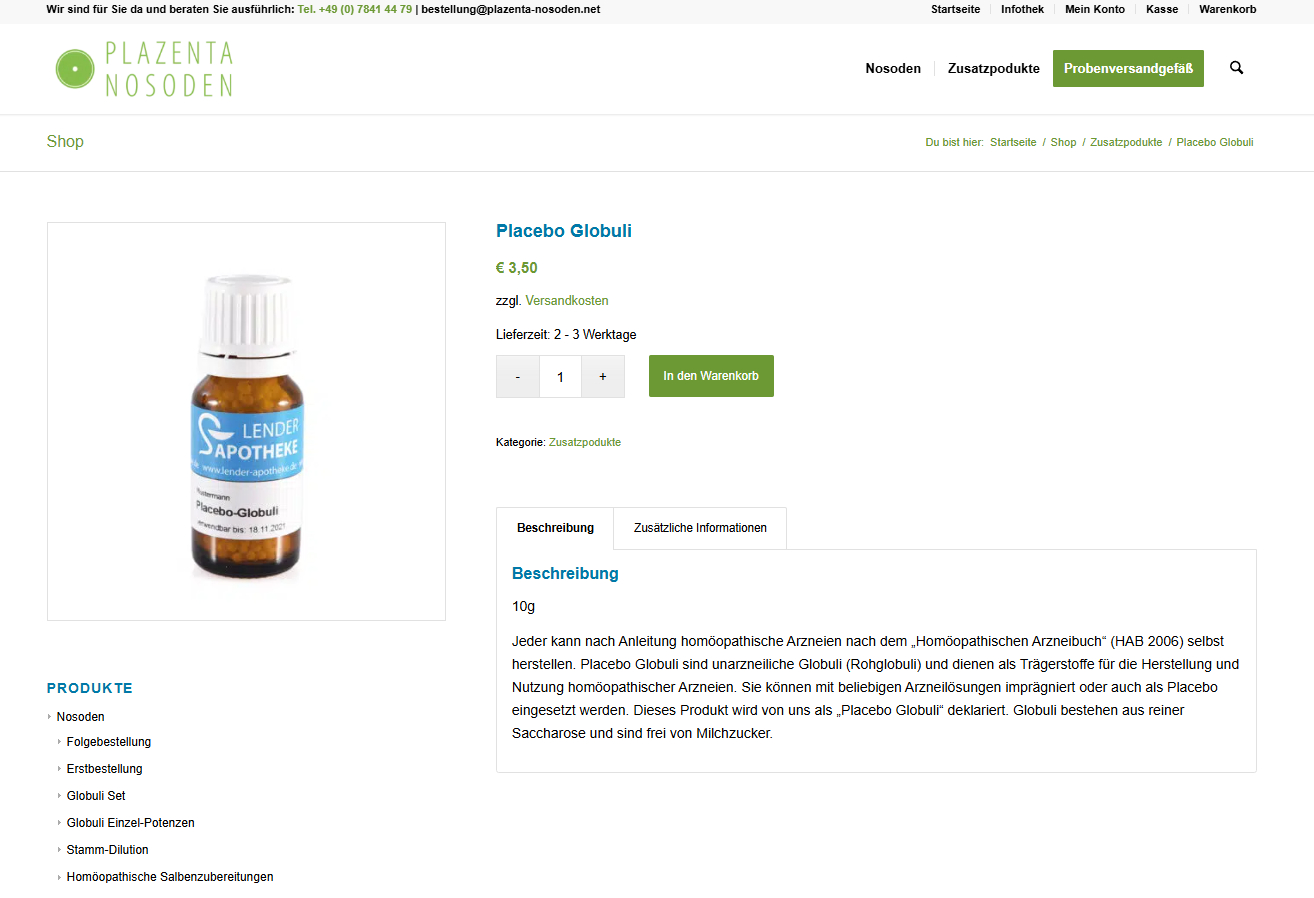Expand Nosoden in the Produkte sidebar
The image size is (1314, 898).
[x=80, y=717]
